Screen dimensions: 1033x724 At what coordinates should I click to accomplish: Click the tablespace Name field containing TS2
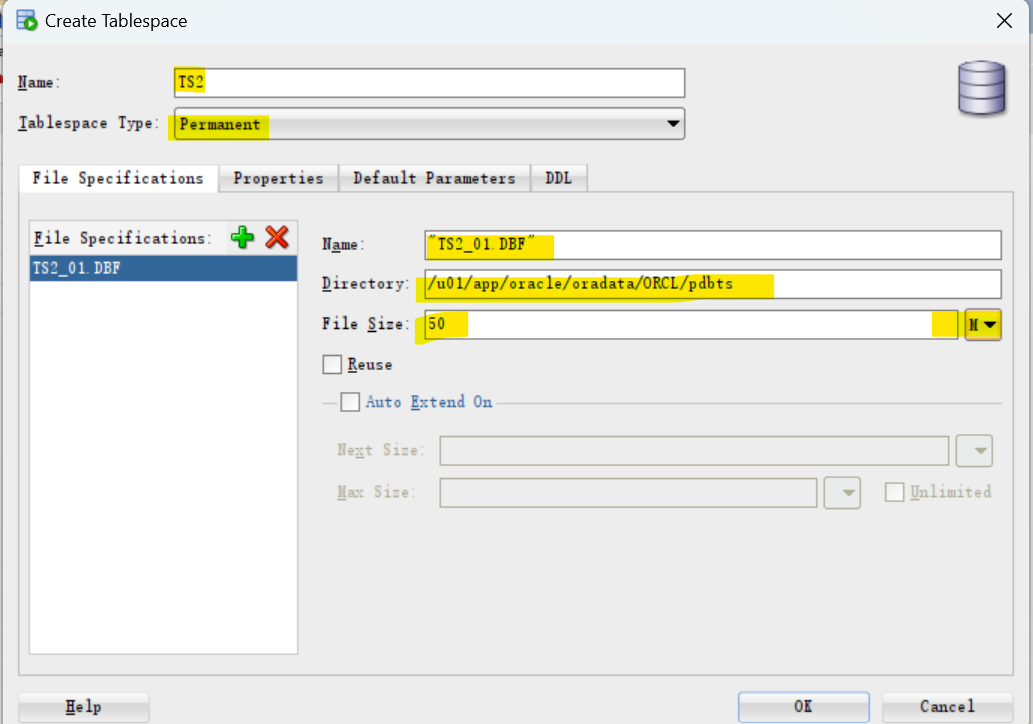pyautogui.click(x=430, y=83)
